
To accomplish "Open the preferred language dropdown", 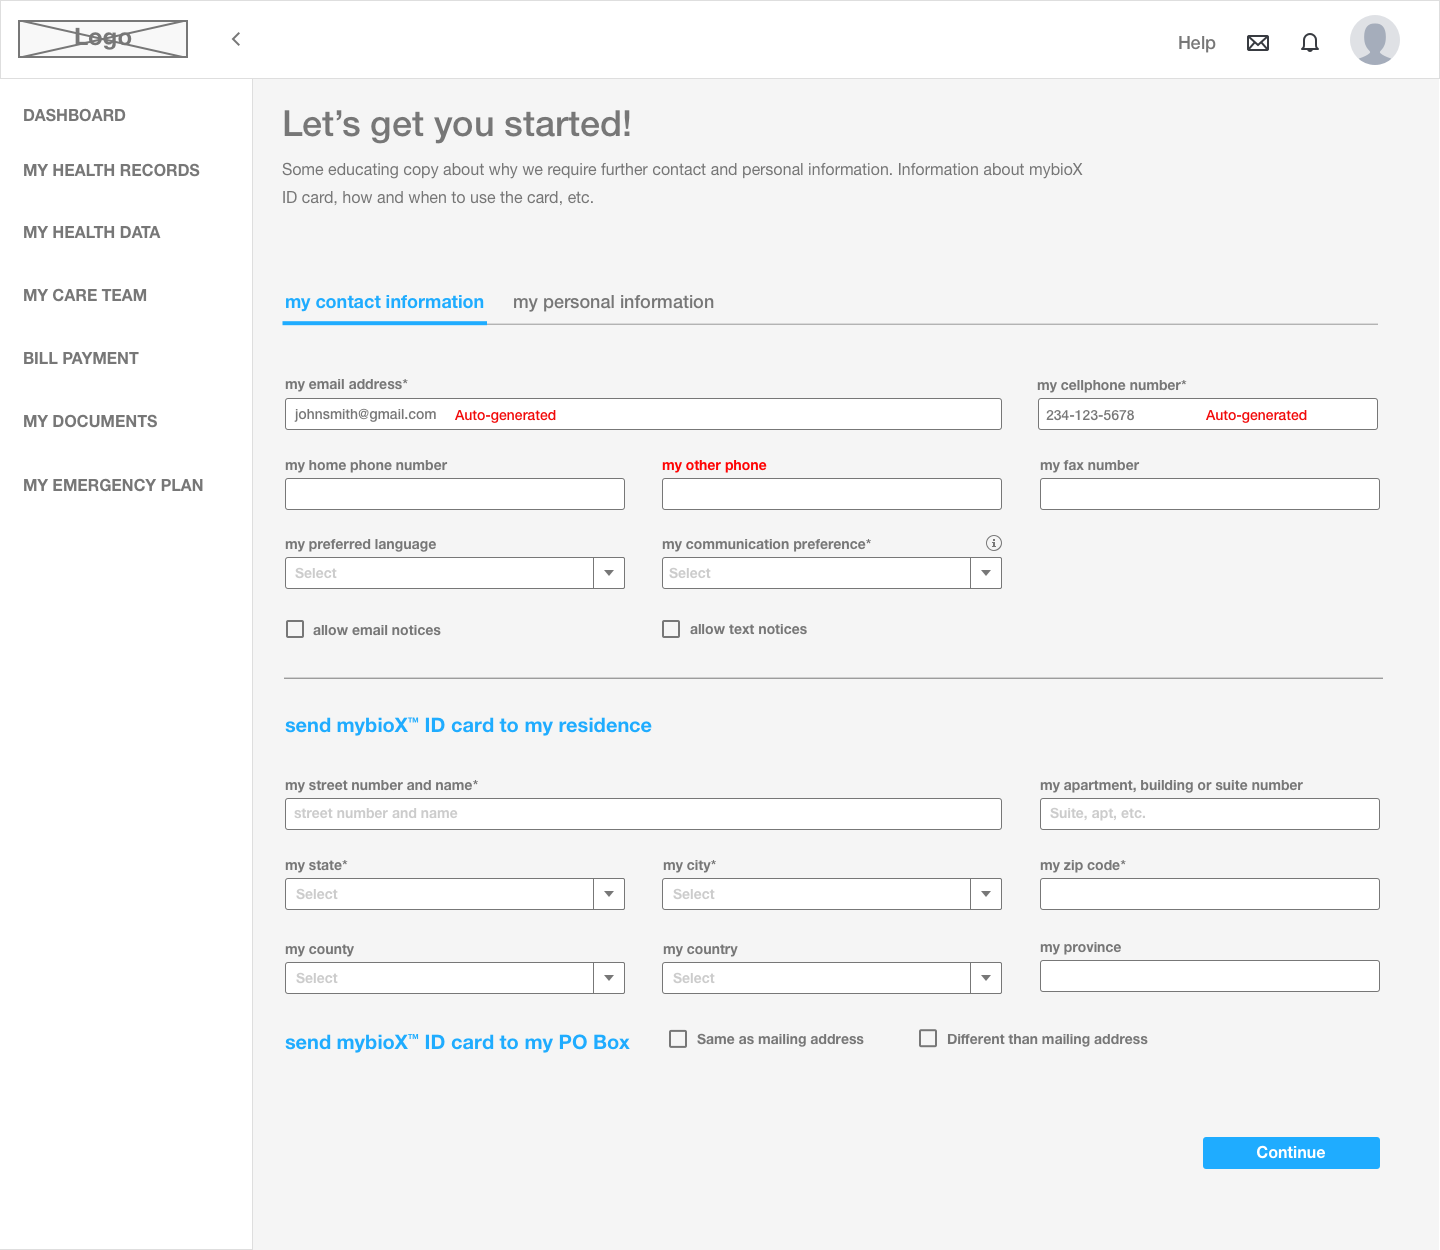I will (x=608, y=572).
